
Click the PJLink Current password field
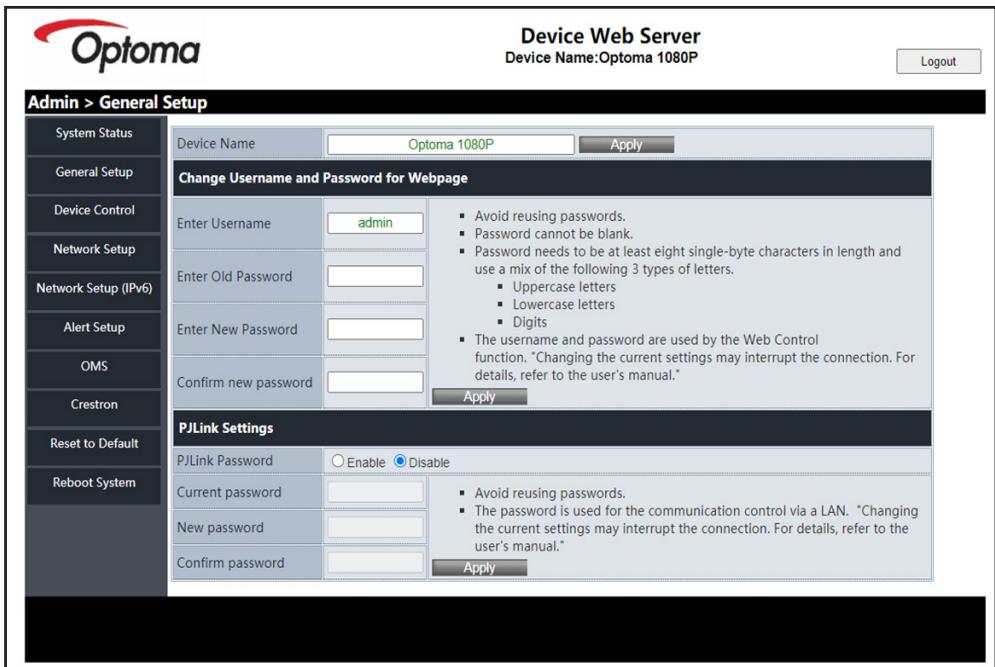pyautogui.click(x=375, y=492)
